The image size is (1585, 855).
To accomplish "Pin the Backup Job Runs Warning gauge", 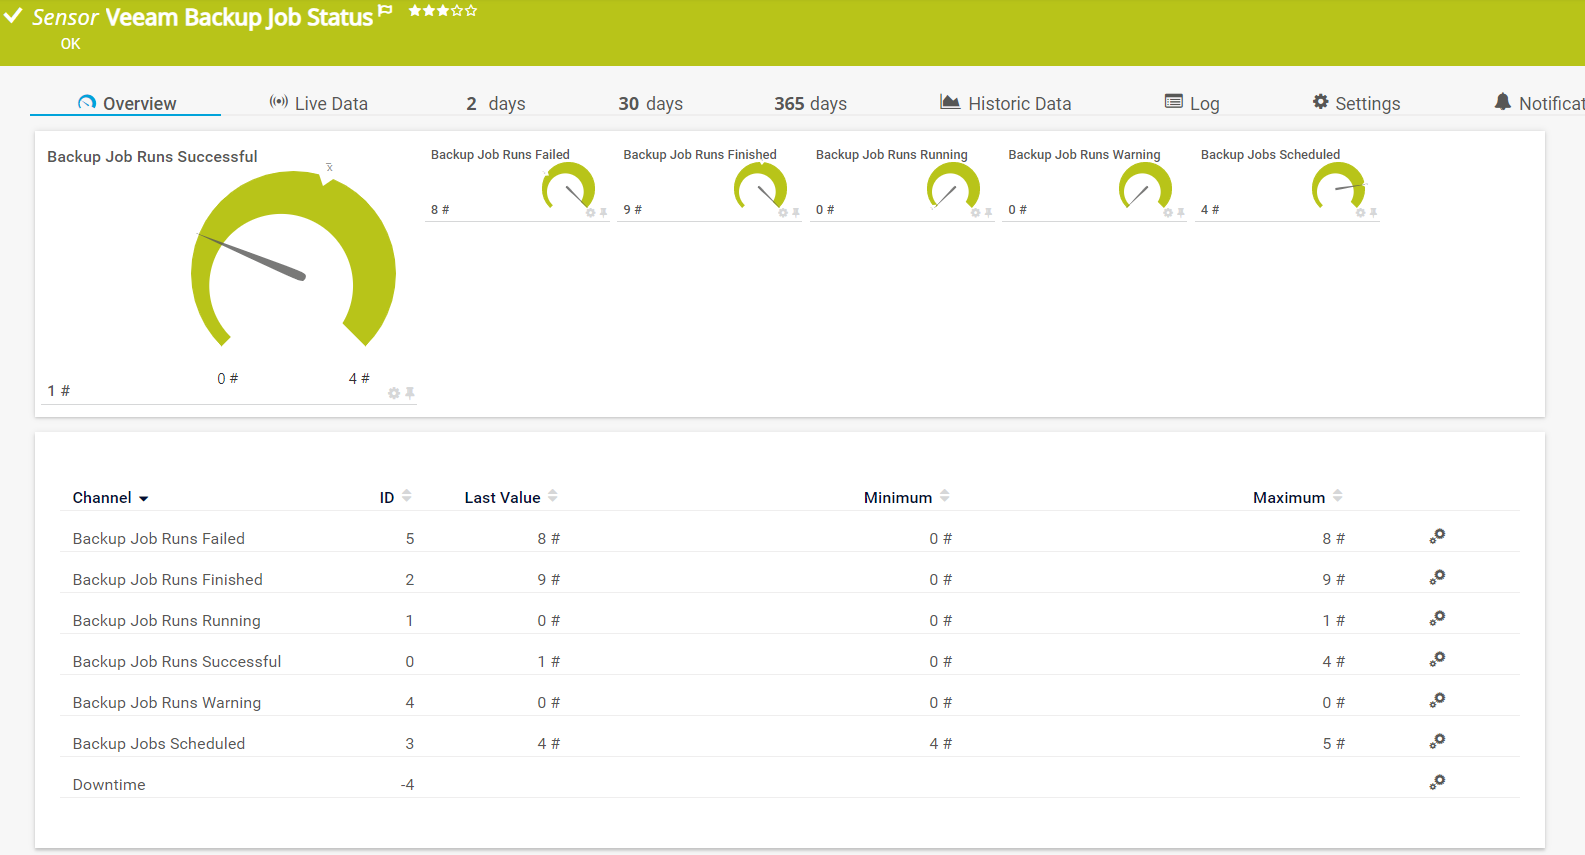I will pos(1181,213).
